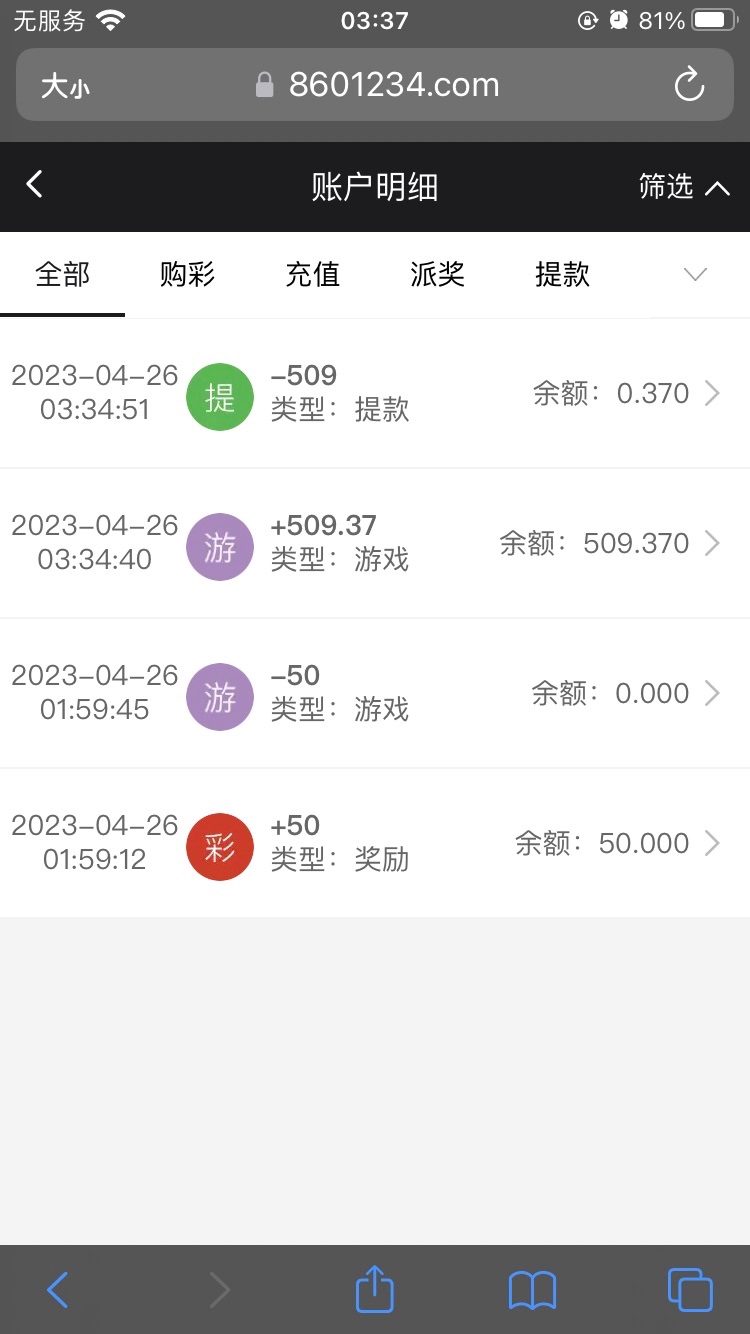Tap the red 彩 reward icon
The height and width of the screenshot is (1334, 750).
pos(220,847)
